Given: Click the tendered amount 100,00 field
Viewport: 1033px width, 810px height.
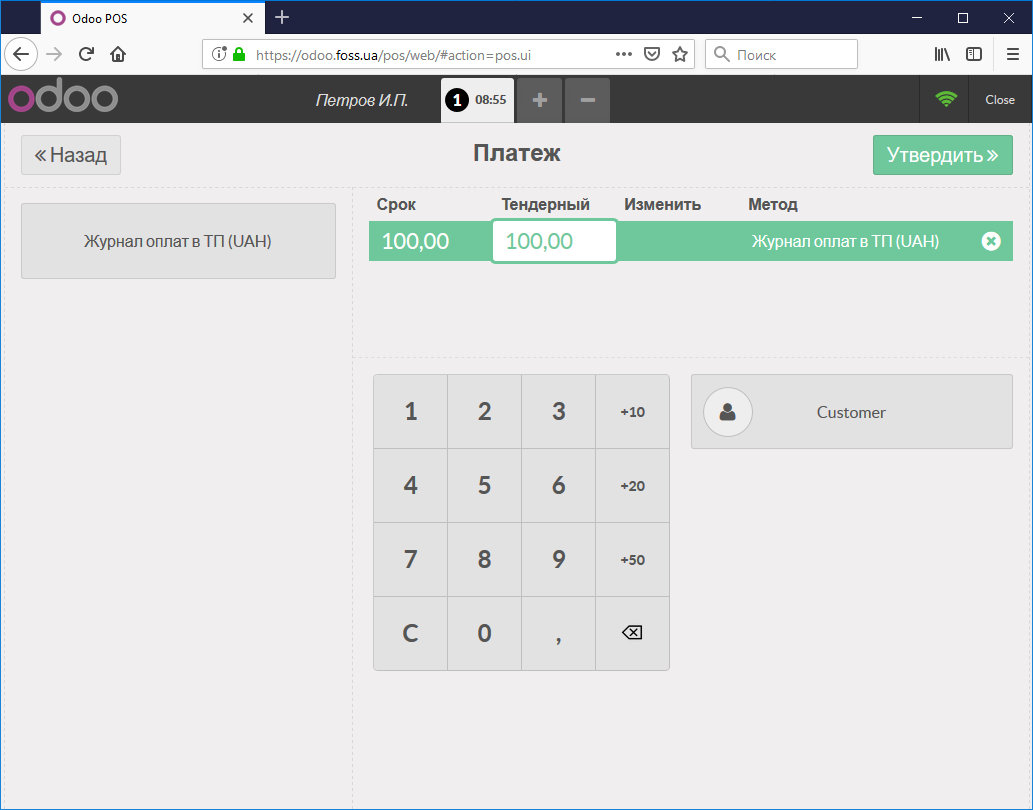Looking at the screenshot, I should click(x=554, y=241).
